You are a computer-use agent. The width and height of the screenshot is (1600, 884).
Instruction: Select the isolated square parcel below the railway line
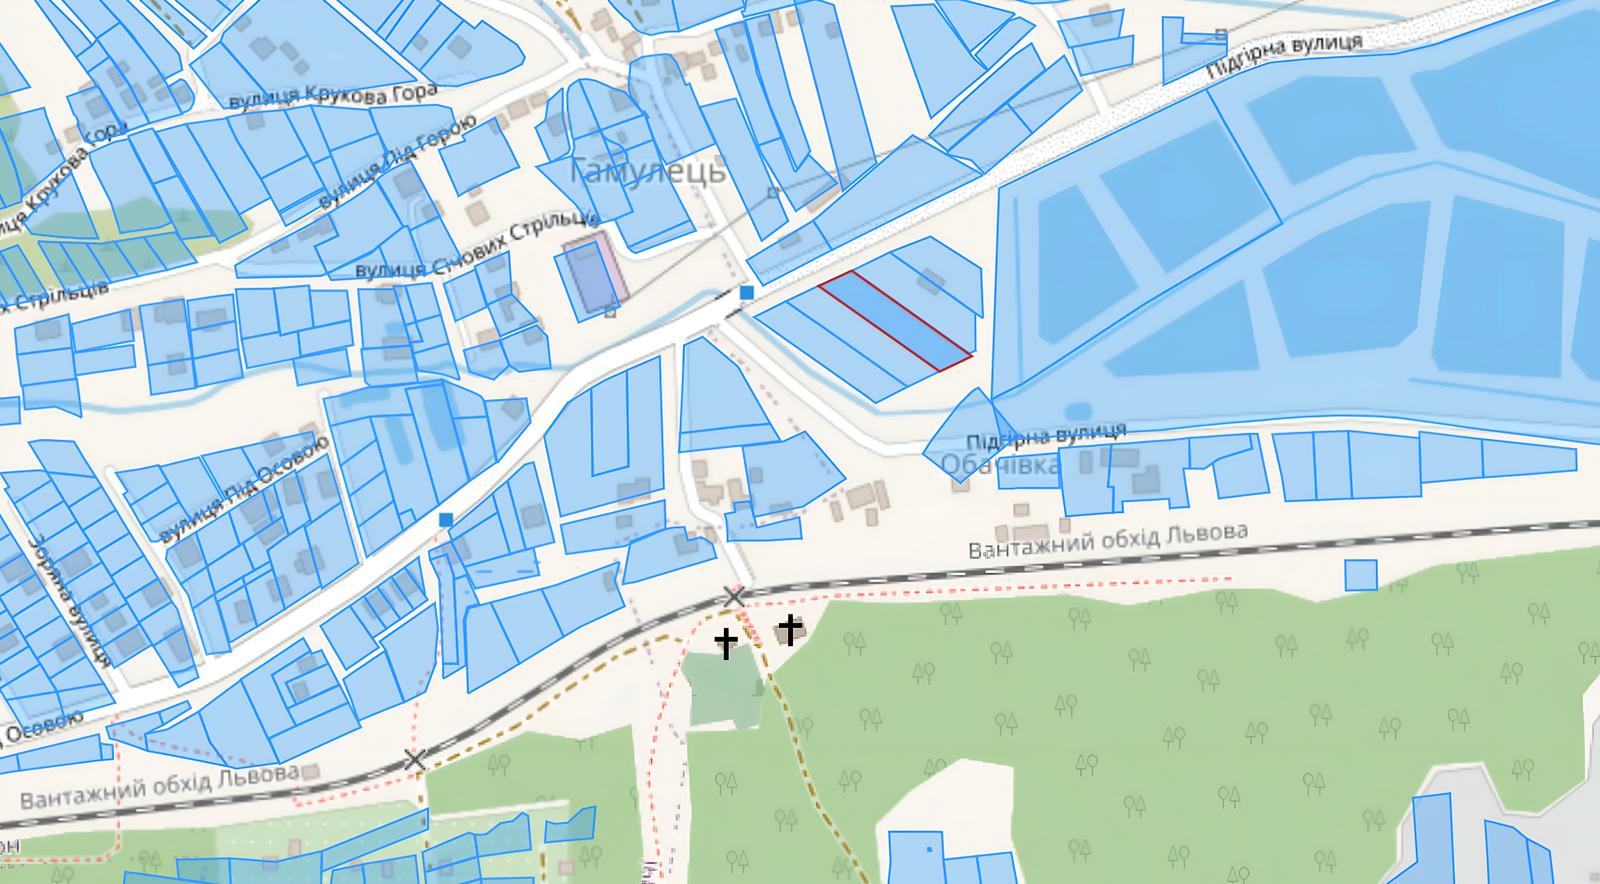(x=1361, y=575)
